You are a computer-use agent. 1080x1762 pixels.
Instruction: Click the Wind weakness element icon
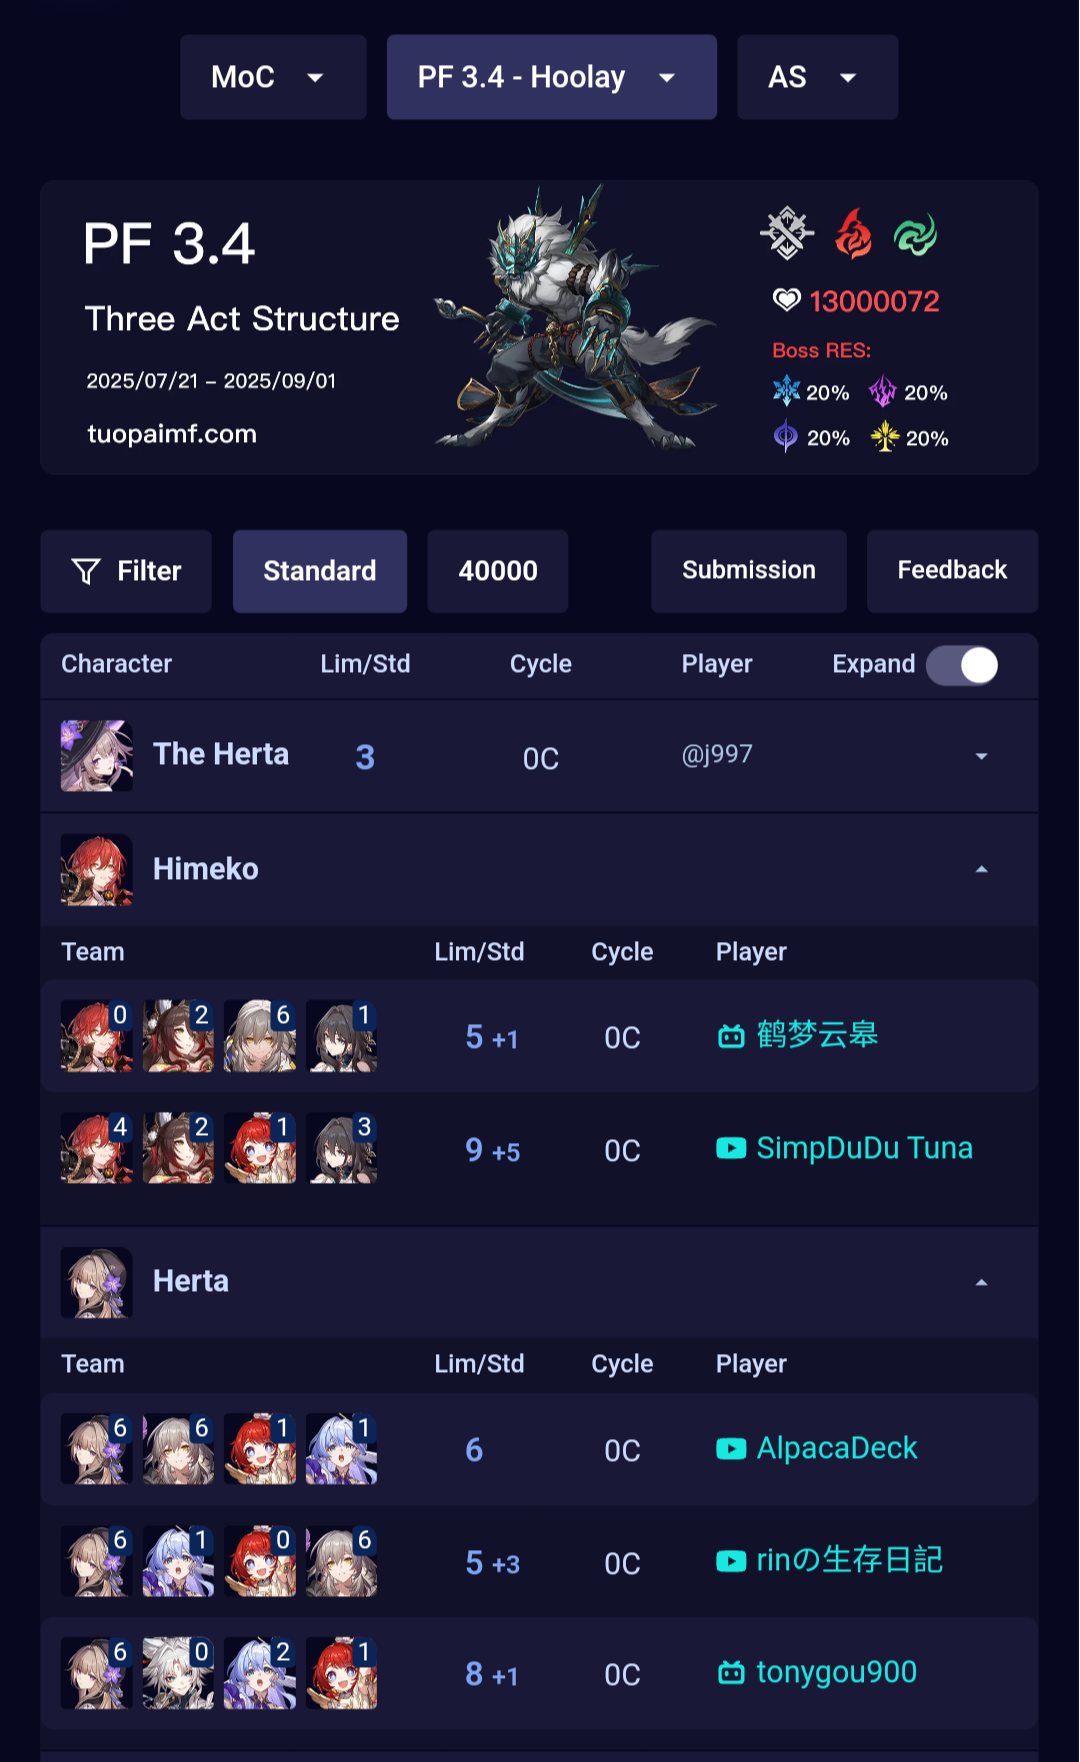click(x=915, y=235)
